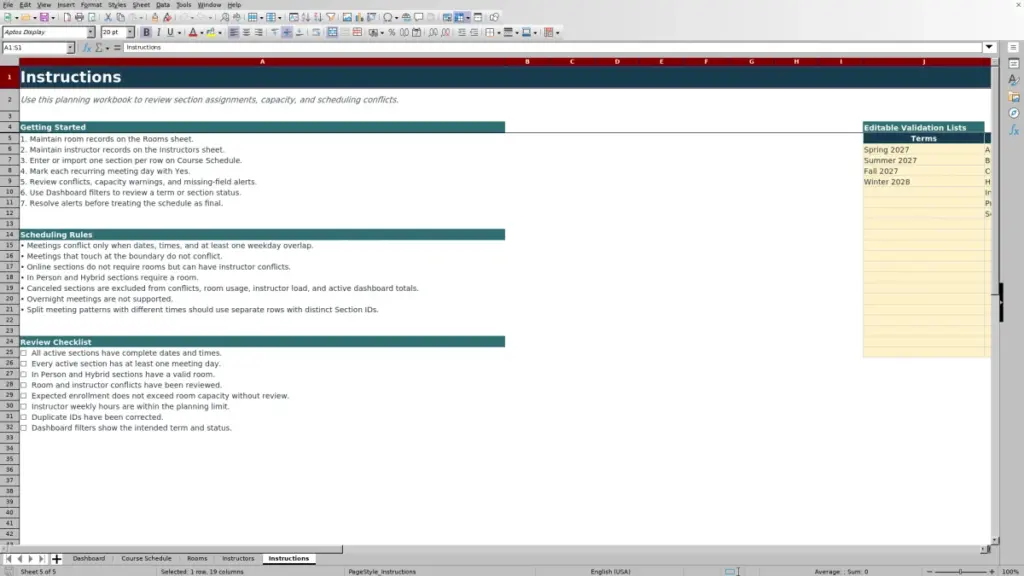Viewport: 1024px width, 576px height.
Task: Open the Sheet menu
Action: [x=141, y=5]
